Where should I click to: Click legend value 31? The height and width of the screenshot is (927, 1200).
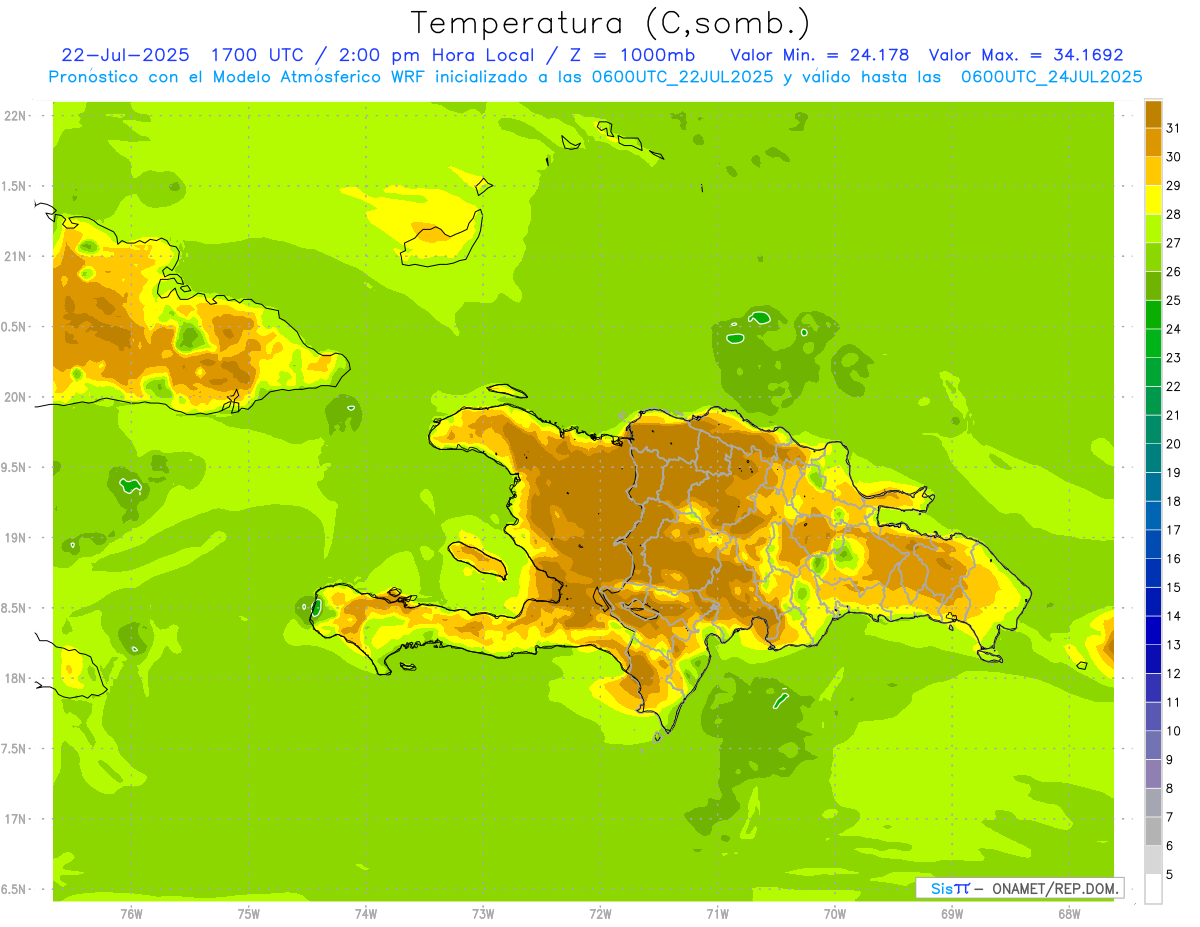pos(1174,128)
